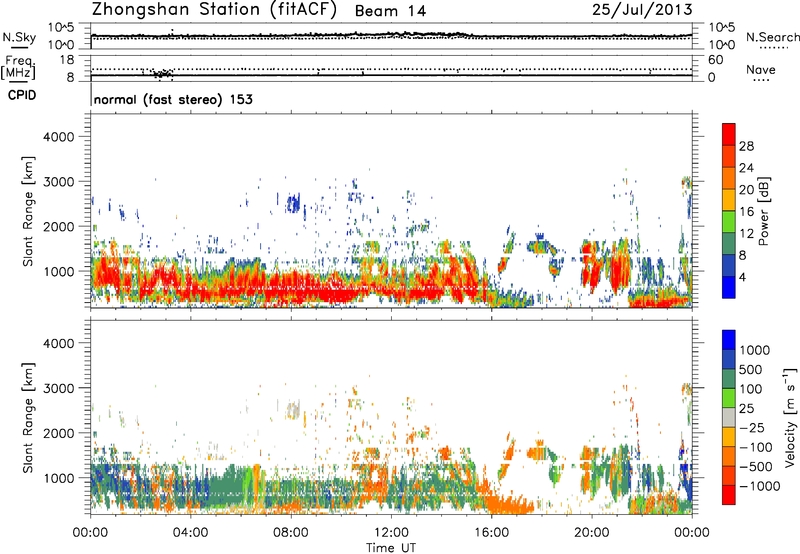The image size is (800, 554).
Task: Click the '08:00' time axis tick label
Action: point(290,533)
